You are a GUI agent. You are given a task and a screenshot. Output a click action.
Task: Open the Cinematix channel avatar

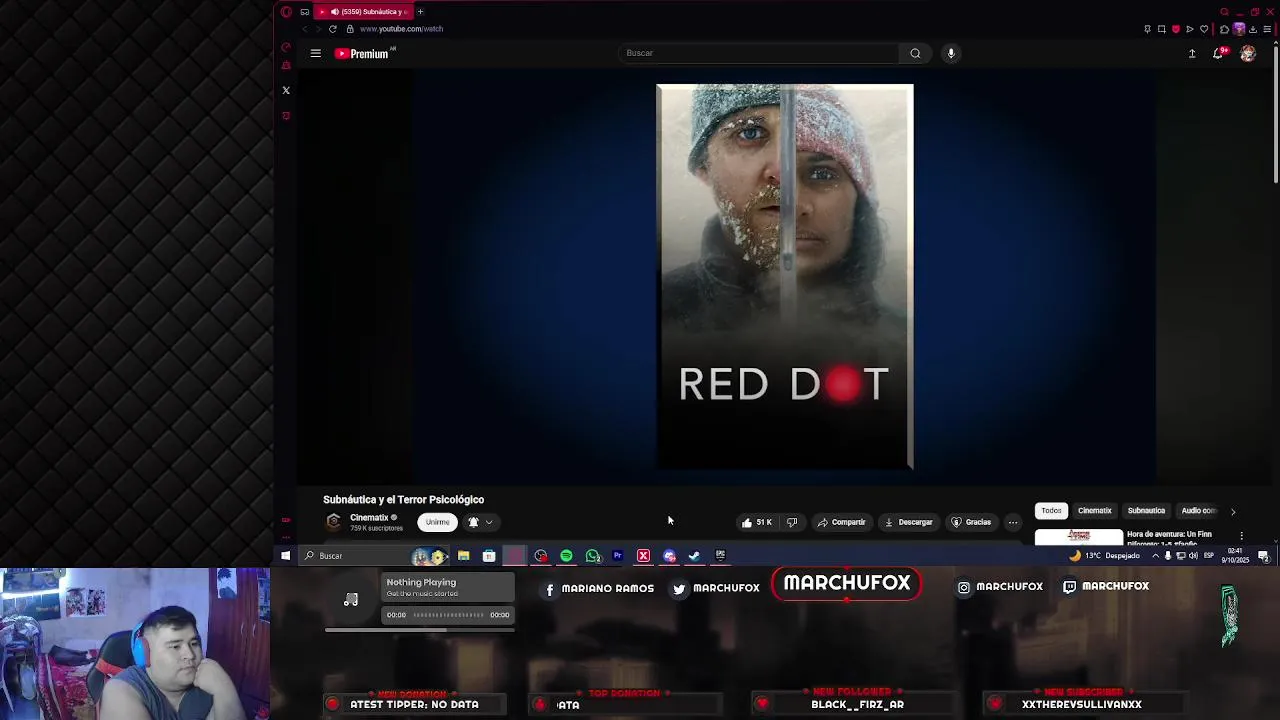(334, 522)
